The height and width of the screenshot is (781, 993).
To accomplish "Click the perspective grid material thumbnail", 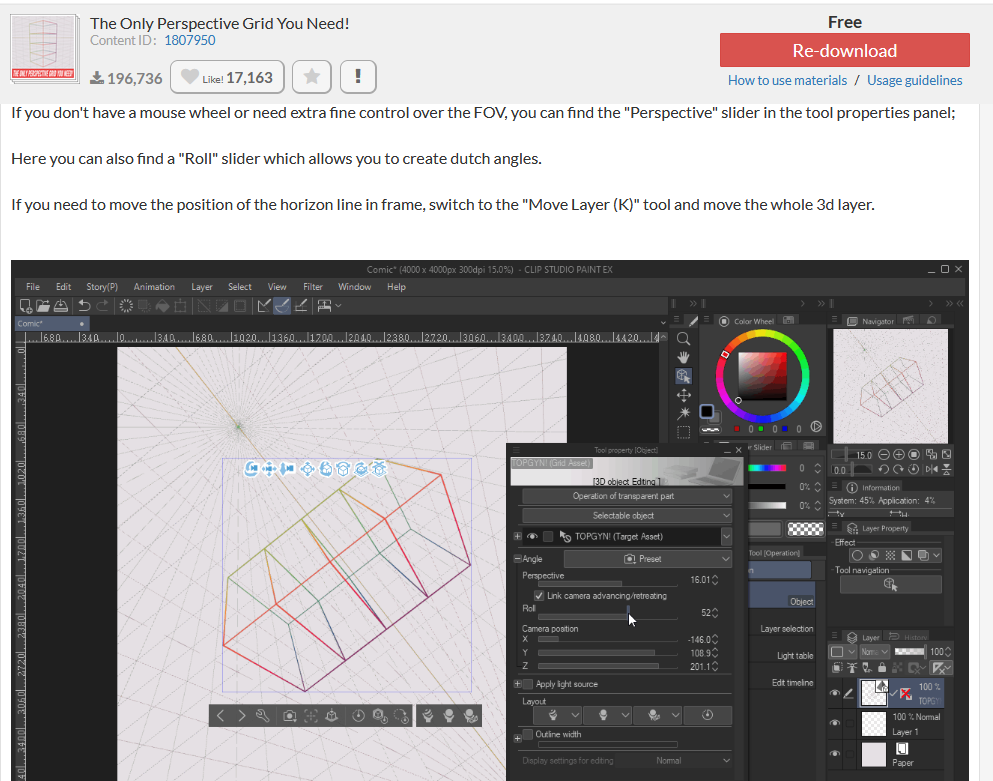I will 44,49.
